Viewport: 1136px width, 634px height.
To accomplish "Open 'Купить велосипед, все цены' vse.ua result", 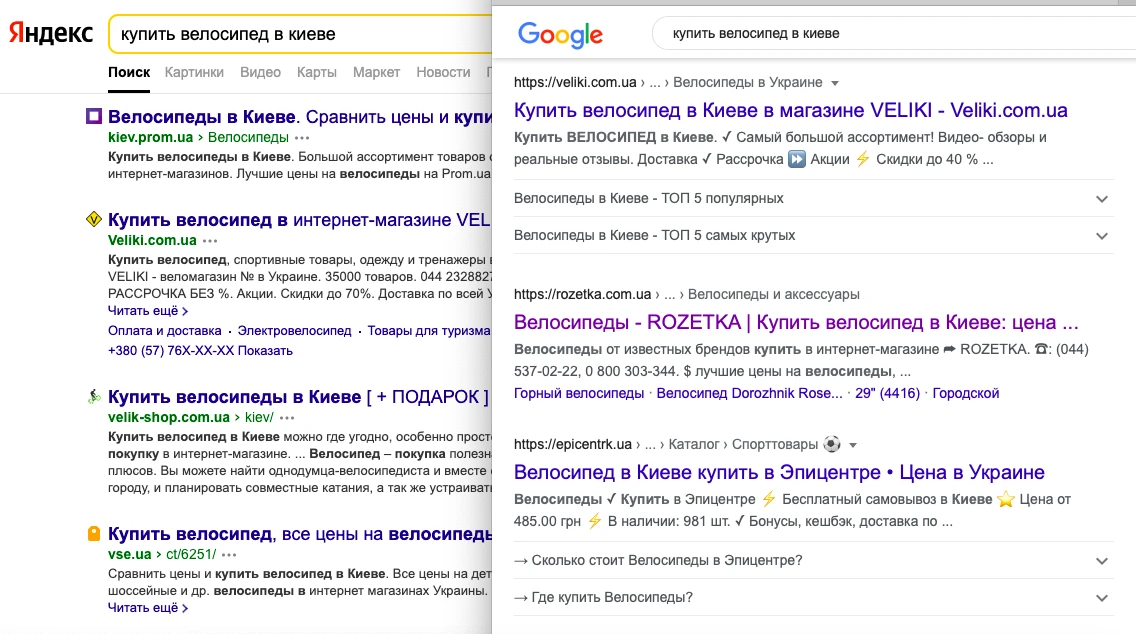I will [300, 534].
